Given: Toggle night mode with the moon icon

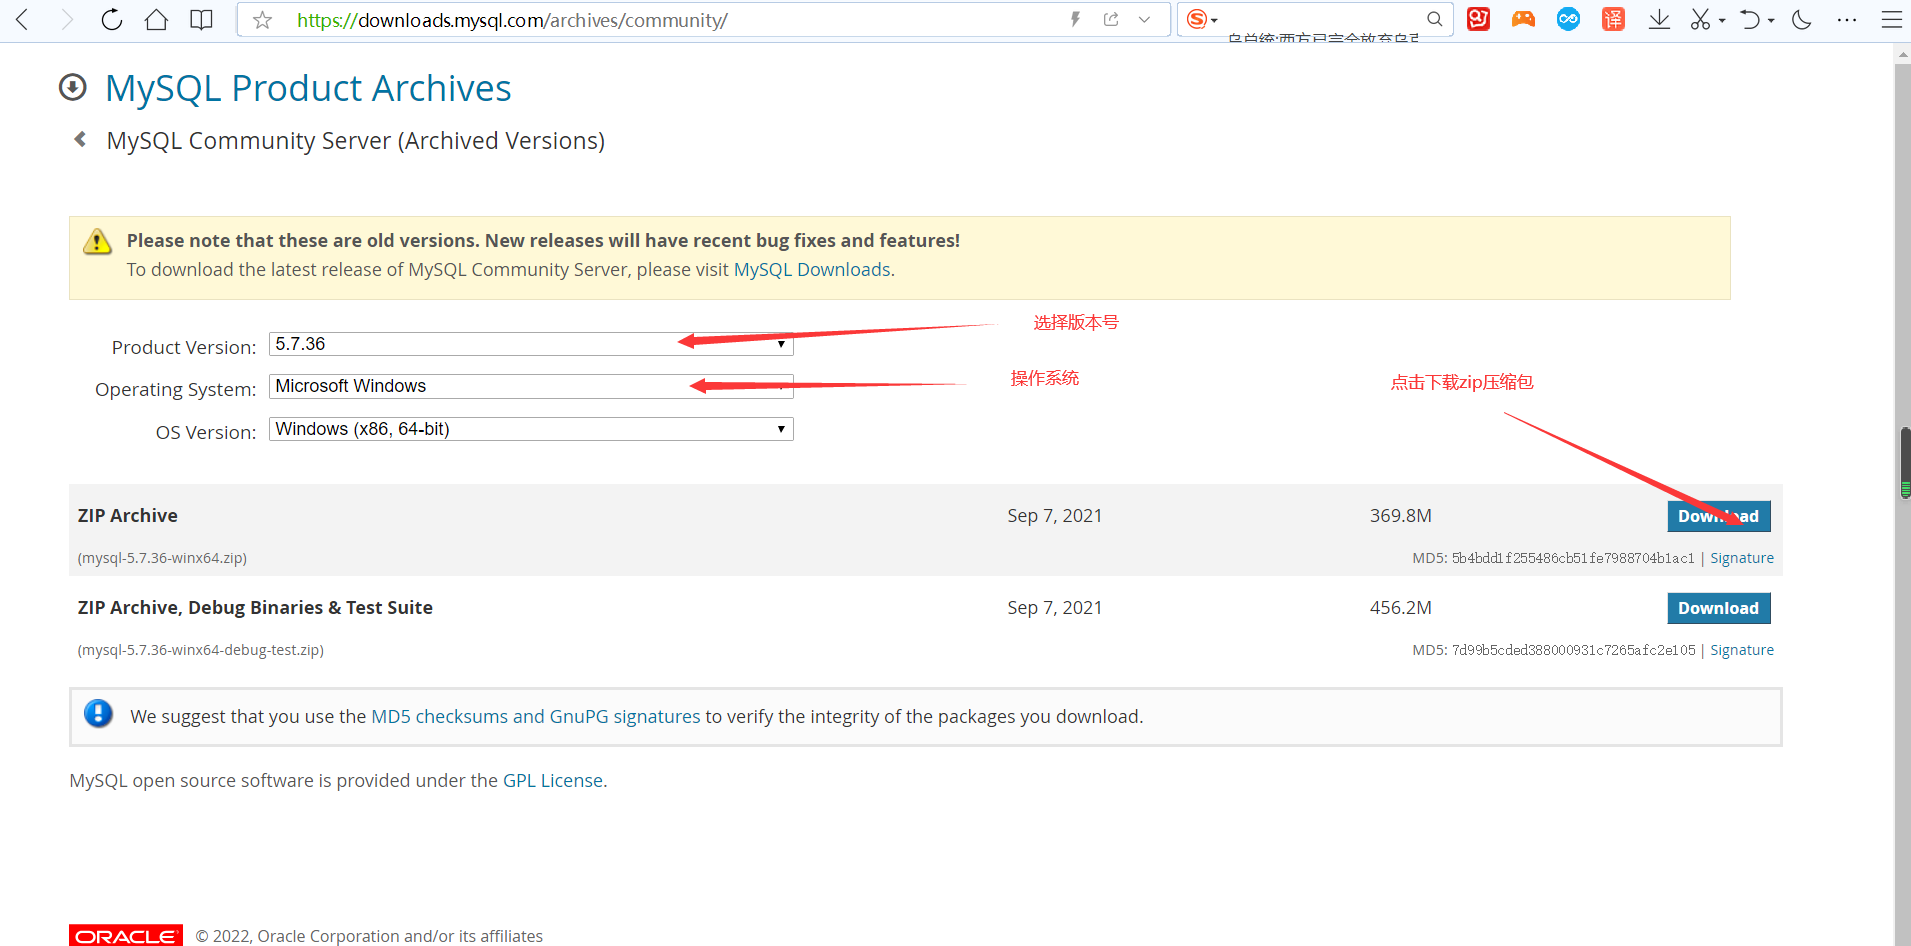Looking at the screenshot, I should click(x=1802, y=19).
